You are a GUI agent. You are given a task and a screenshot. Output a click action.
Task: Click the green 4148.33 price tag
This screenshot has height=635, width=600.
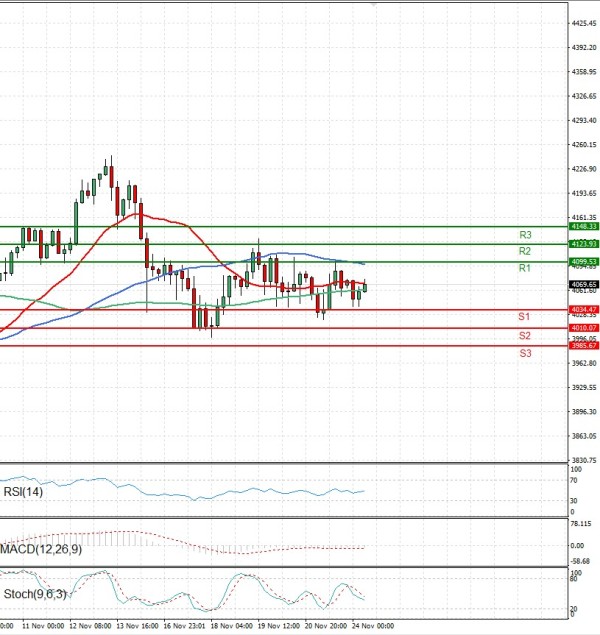(583, 227)
